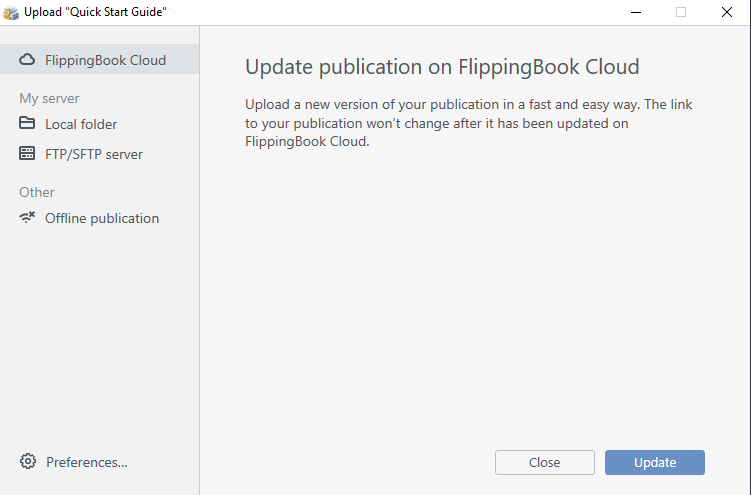Screen dimensions: 751x495
Task: Click the folder icon beside Local folder
Action: [27, 123]
